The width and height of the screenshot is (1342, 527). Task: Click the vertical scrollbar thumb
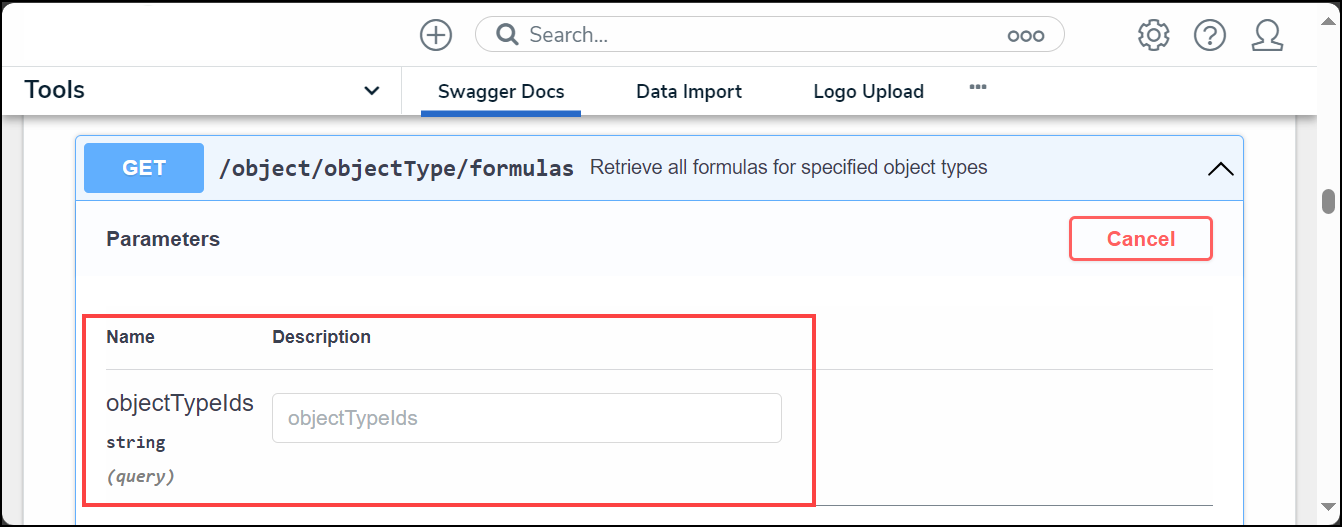click(1328, 201)
